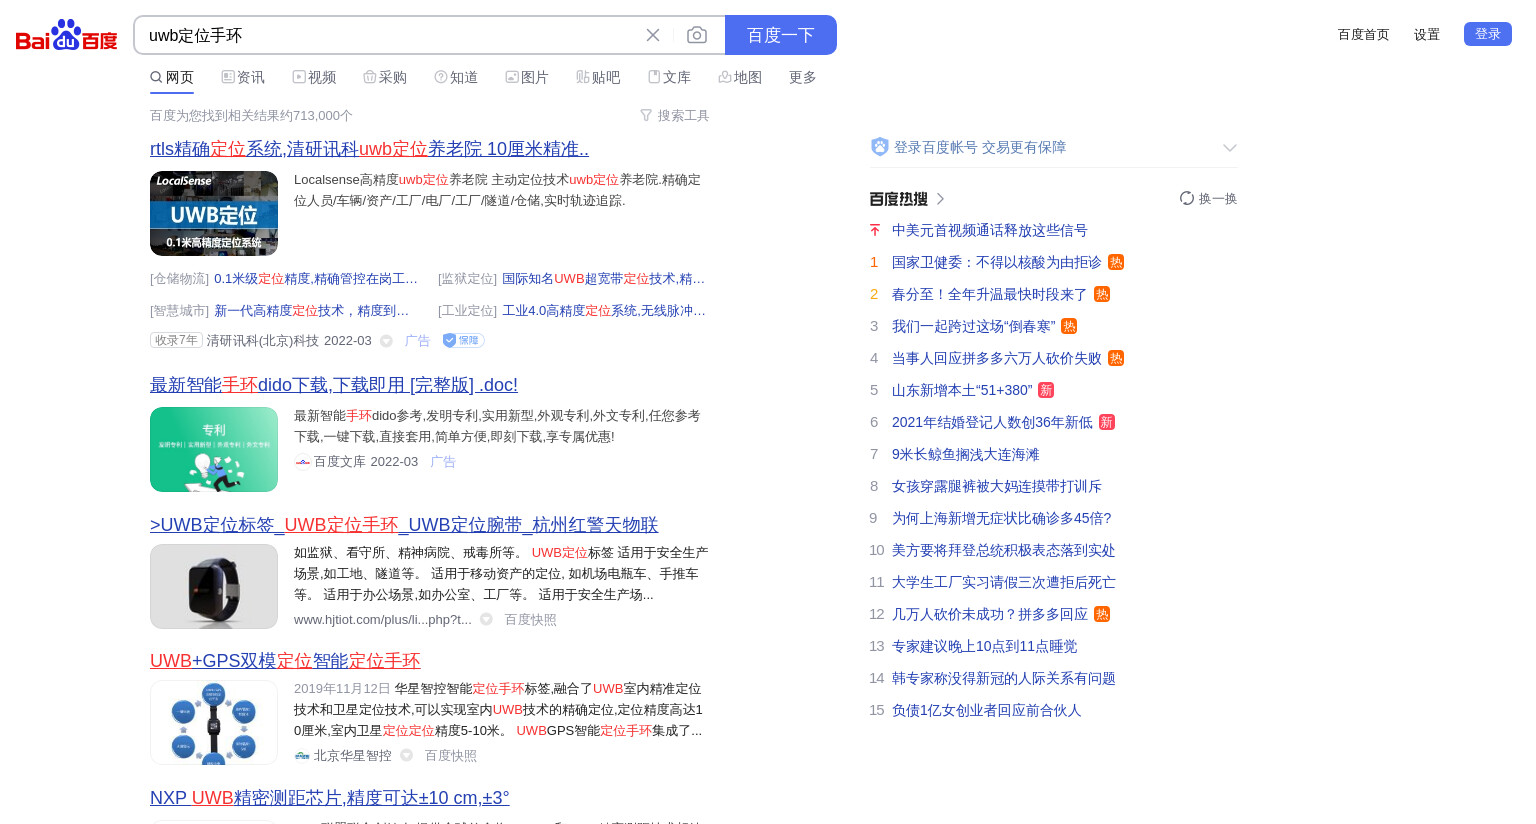Refresh hot list with 换一换
This screenshot has width=1536, height=824.
1208,199
